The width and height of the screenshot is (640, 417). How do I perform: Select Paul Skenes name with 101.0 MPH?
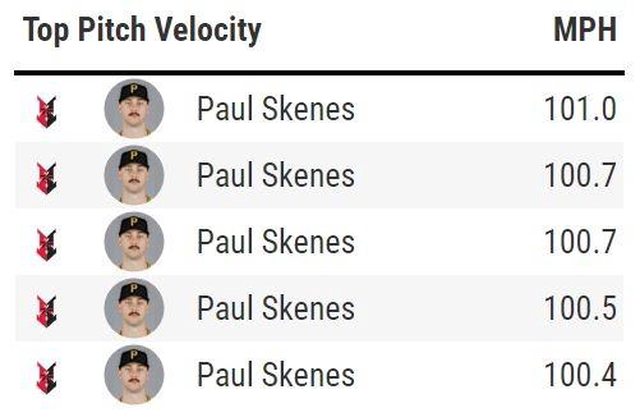(x=276, y=109)
